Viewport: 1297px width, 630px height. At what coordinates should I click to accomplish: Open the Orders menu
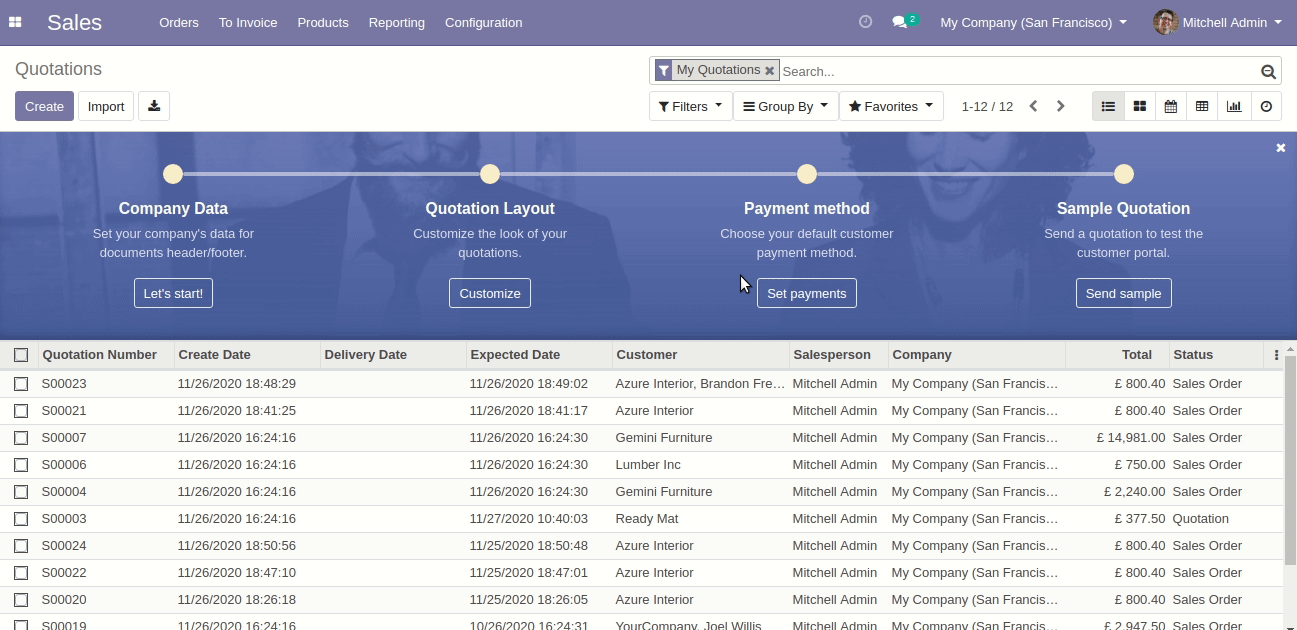click(179, 22)
